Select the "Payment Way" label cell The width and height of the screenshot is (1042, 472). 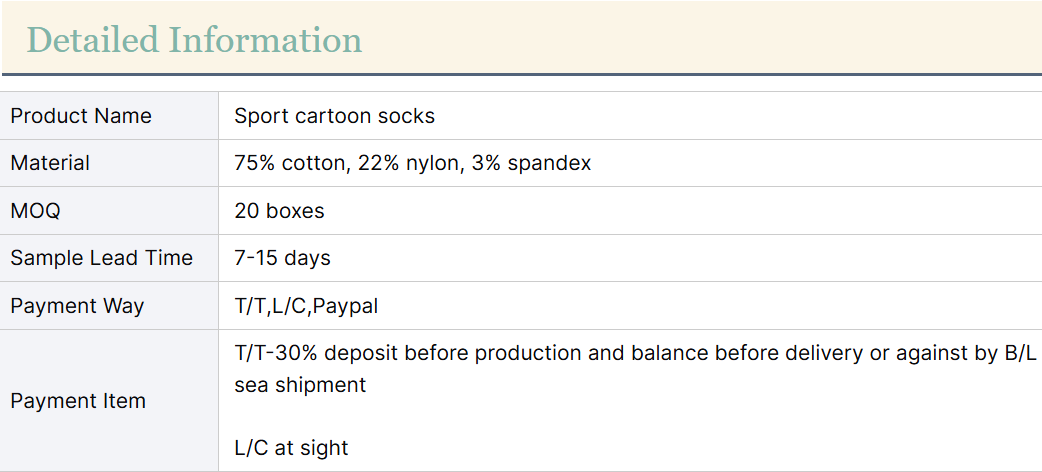coord(77,306)
